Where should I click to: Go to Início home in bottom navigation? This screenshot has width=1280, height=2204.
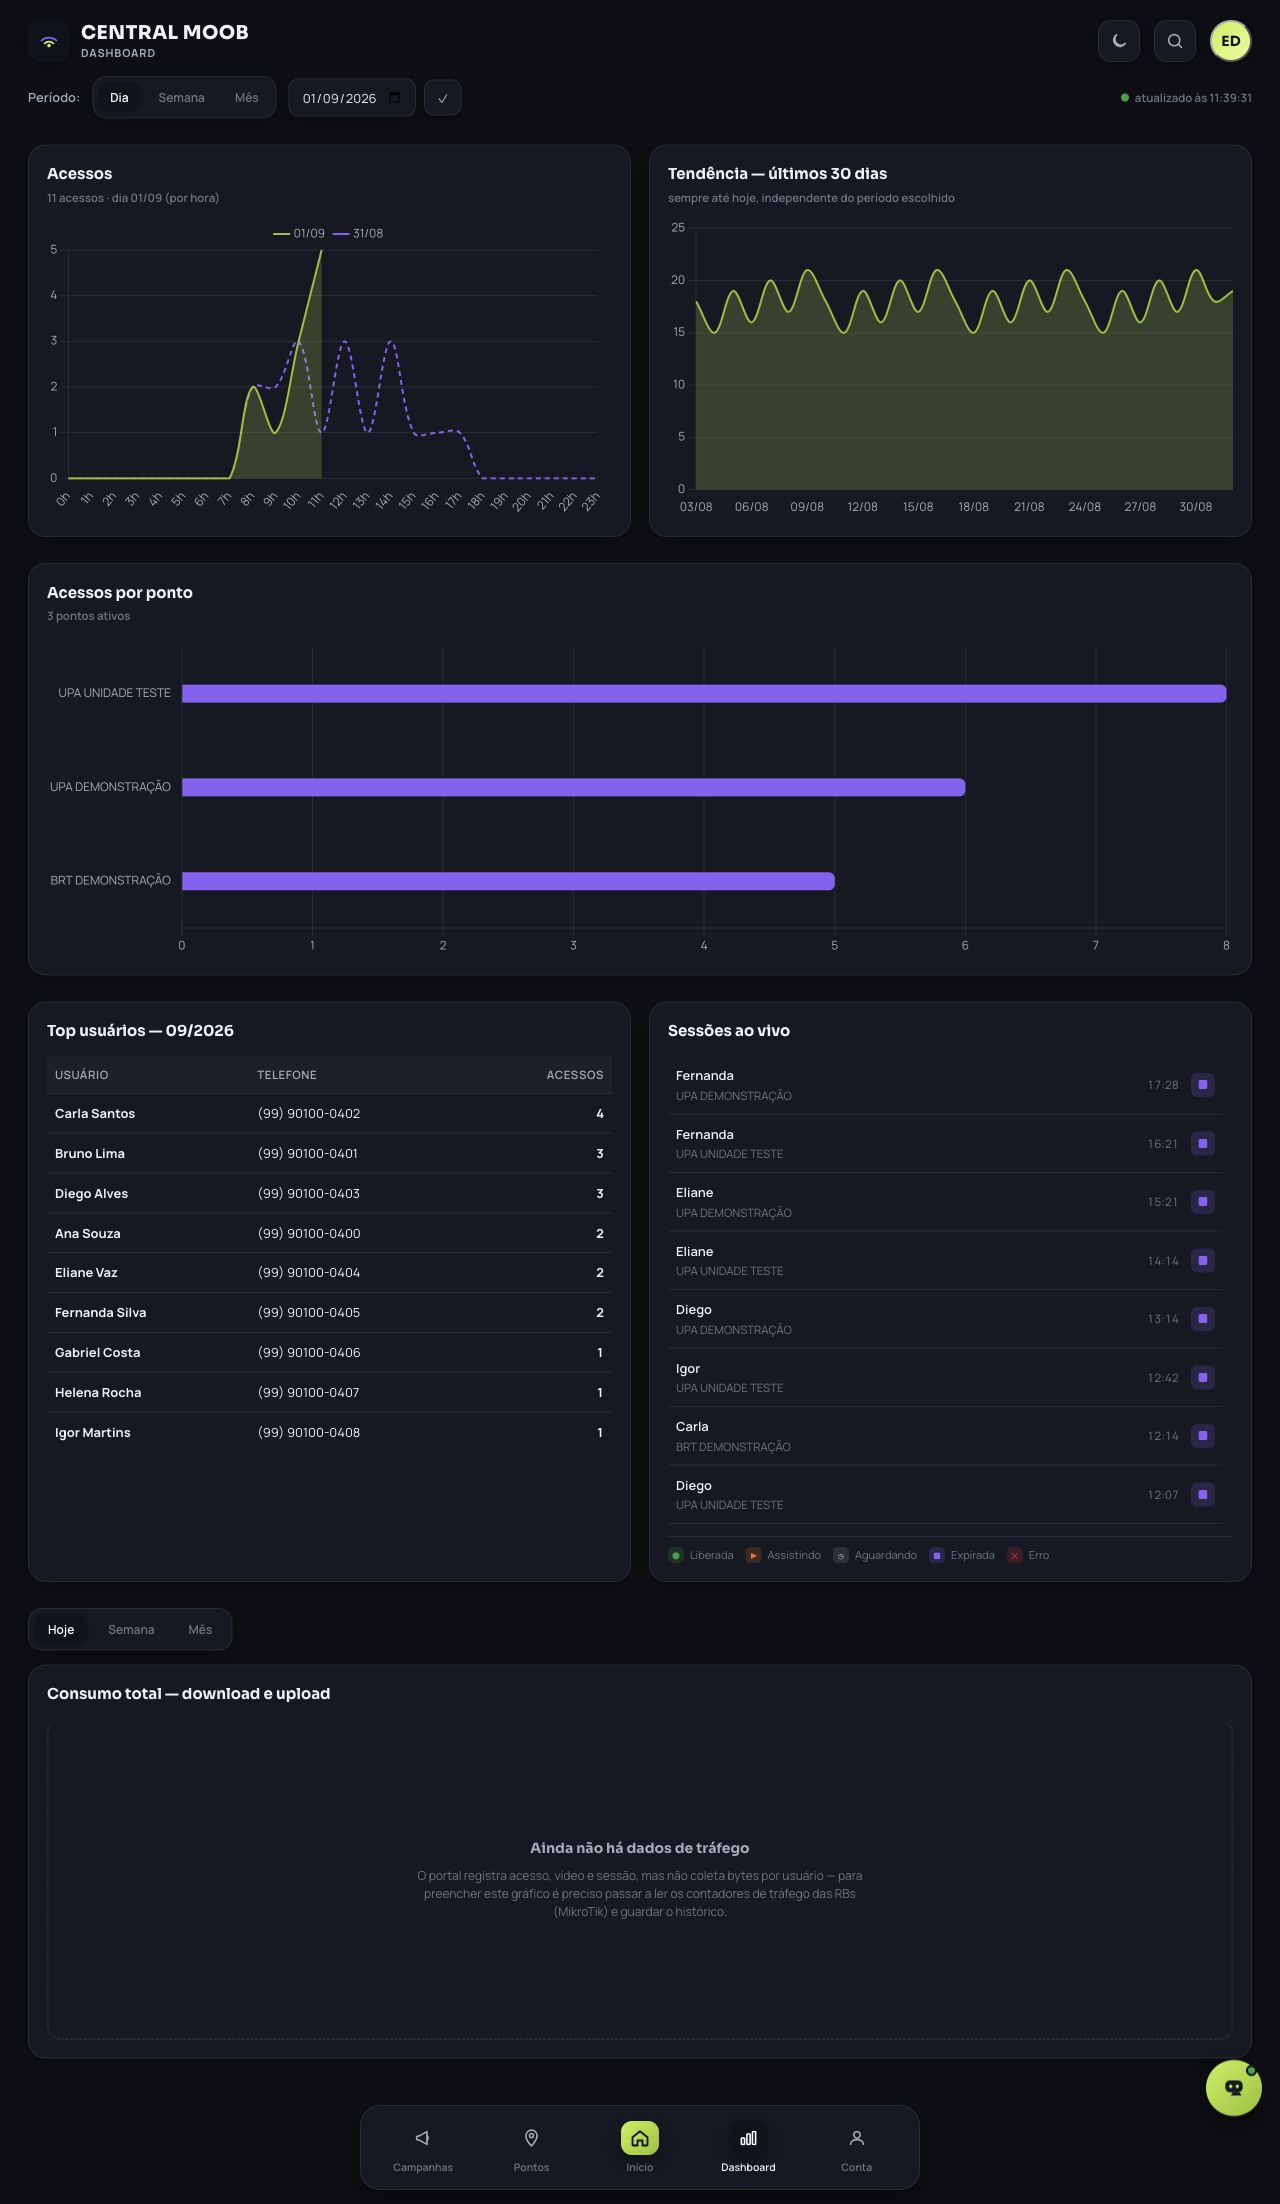[640, 2148]
